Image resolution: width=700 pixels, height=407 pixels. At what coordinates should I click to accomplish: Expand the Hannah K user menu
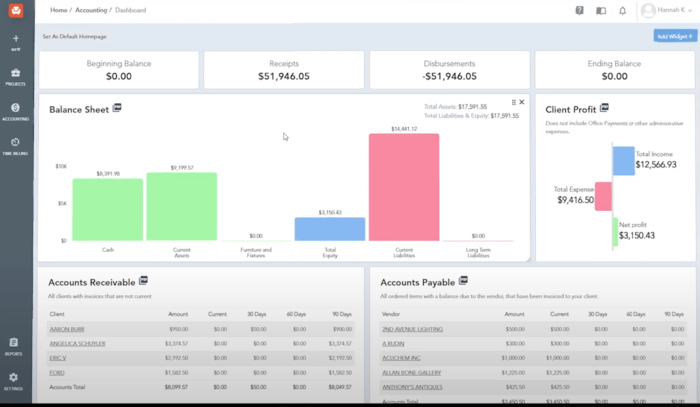(665, 10)
